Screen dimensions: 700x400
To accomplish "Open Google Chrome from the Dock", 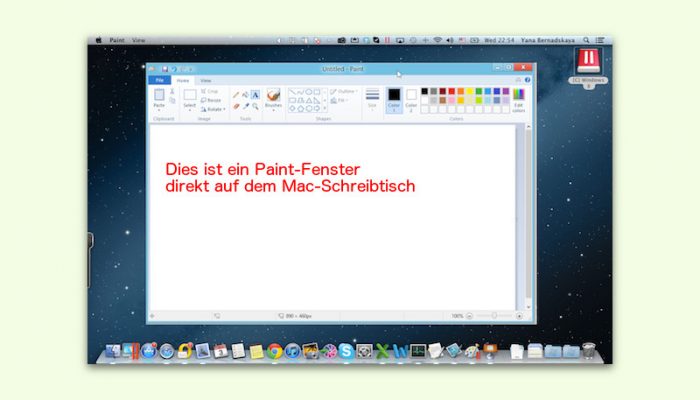I will pyautogui.click(x=275, y=351).
